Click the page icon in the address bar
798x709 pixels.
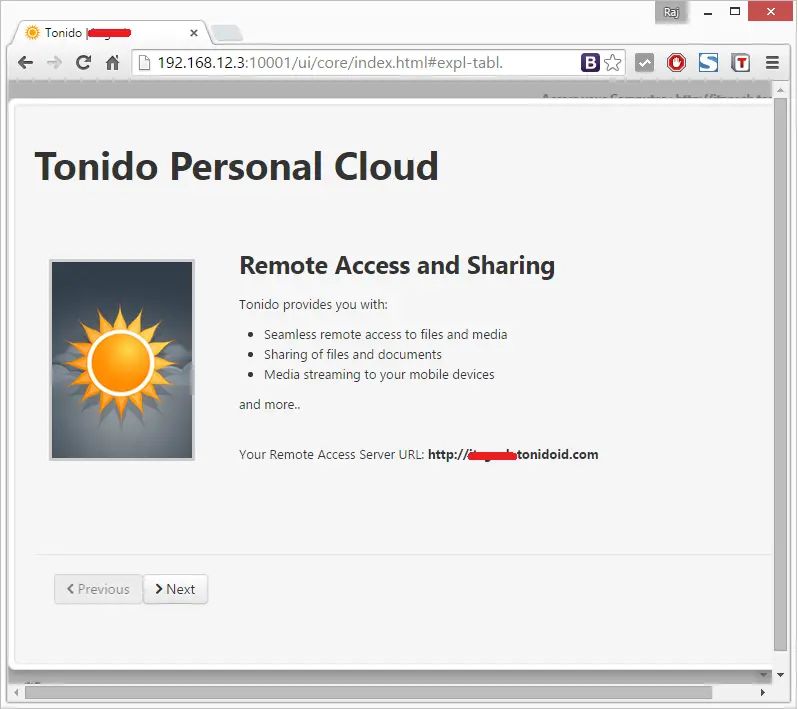pos(145,63)
